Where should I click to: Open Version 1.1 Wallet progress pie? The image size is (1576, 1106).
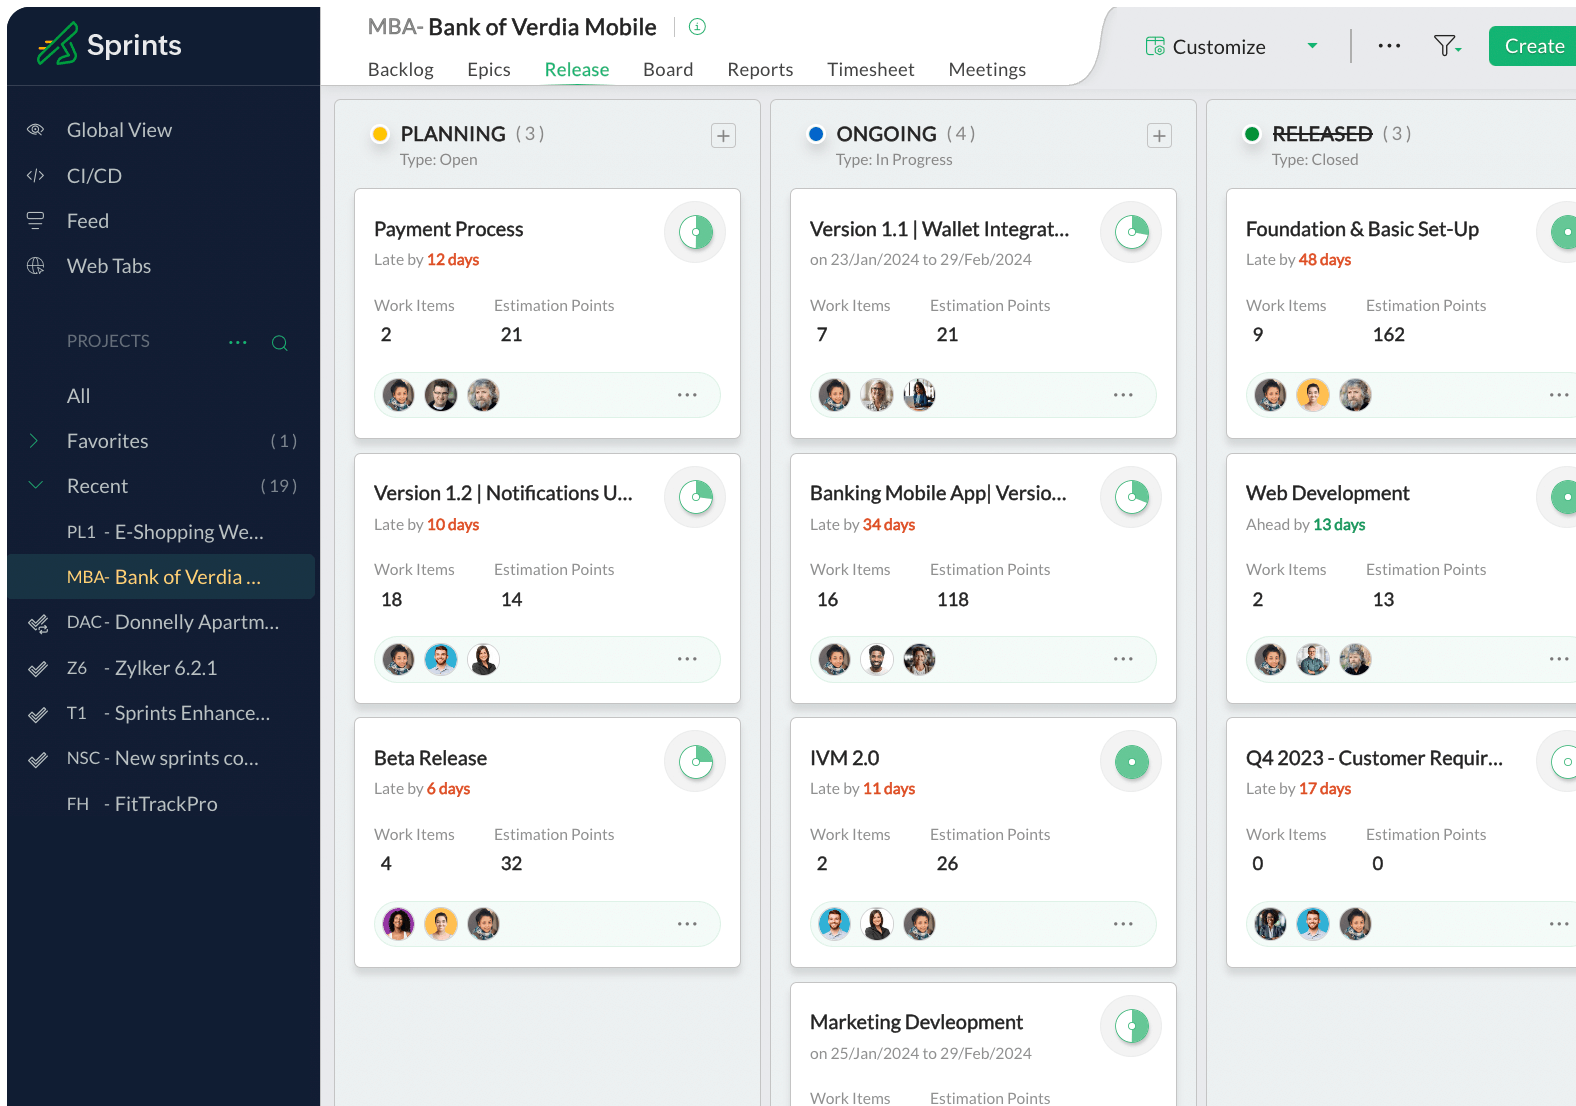1131,232
